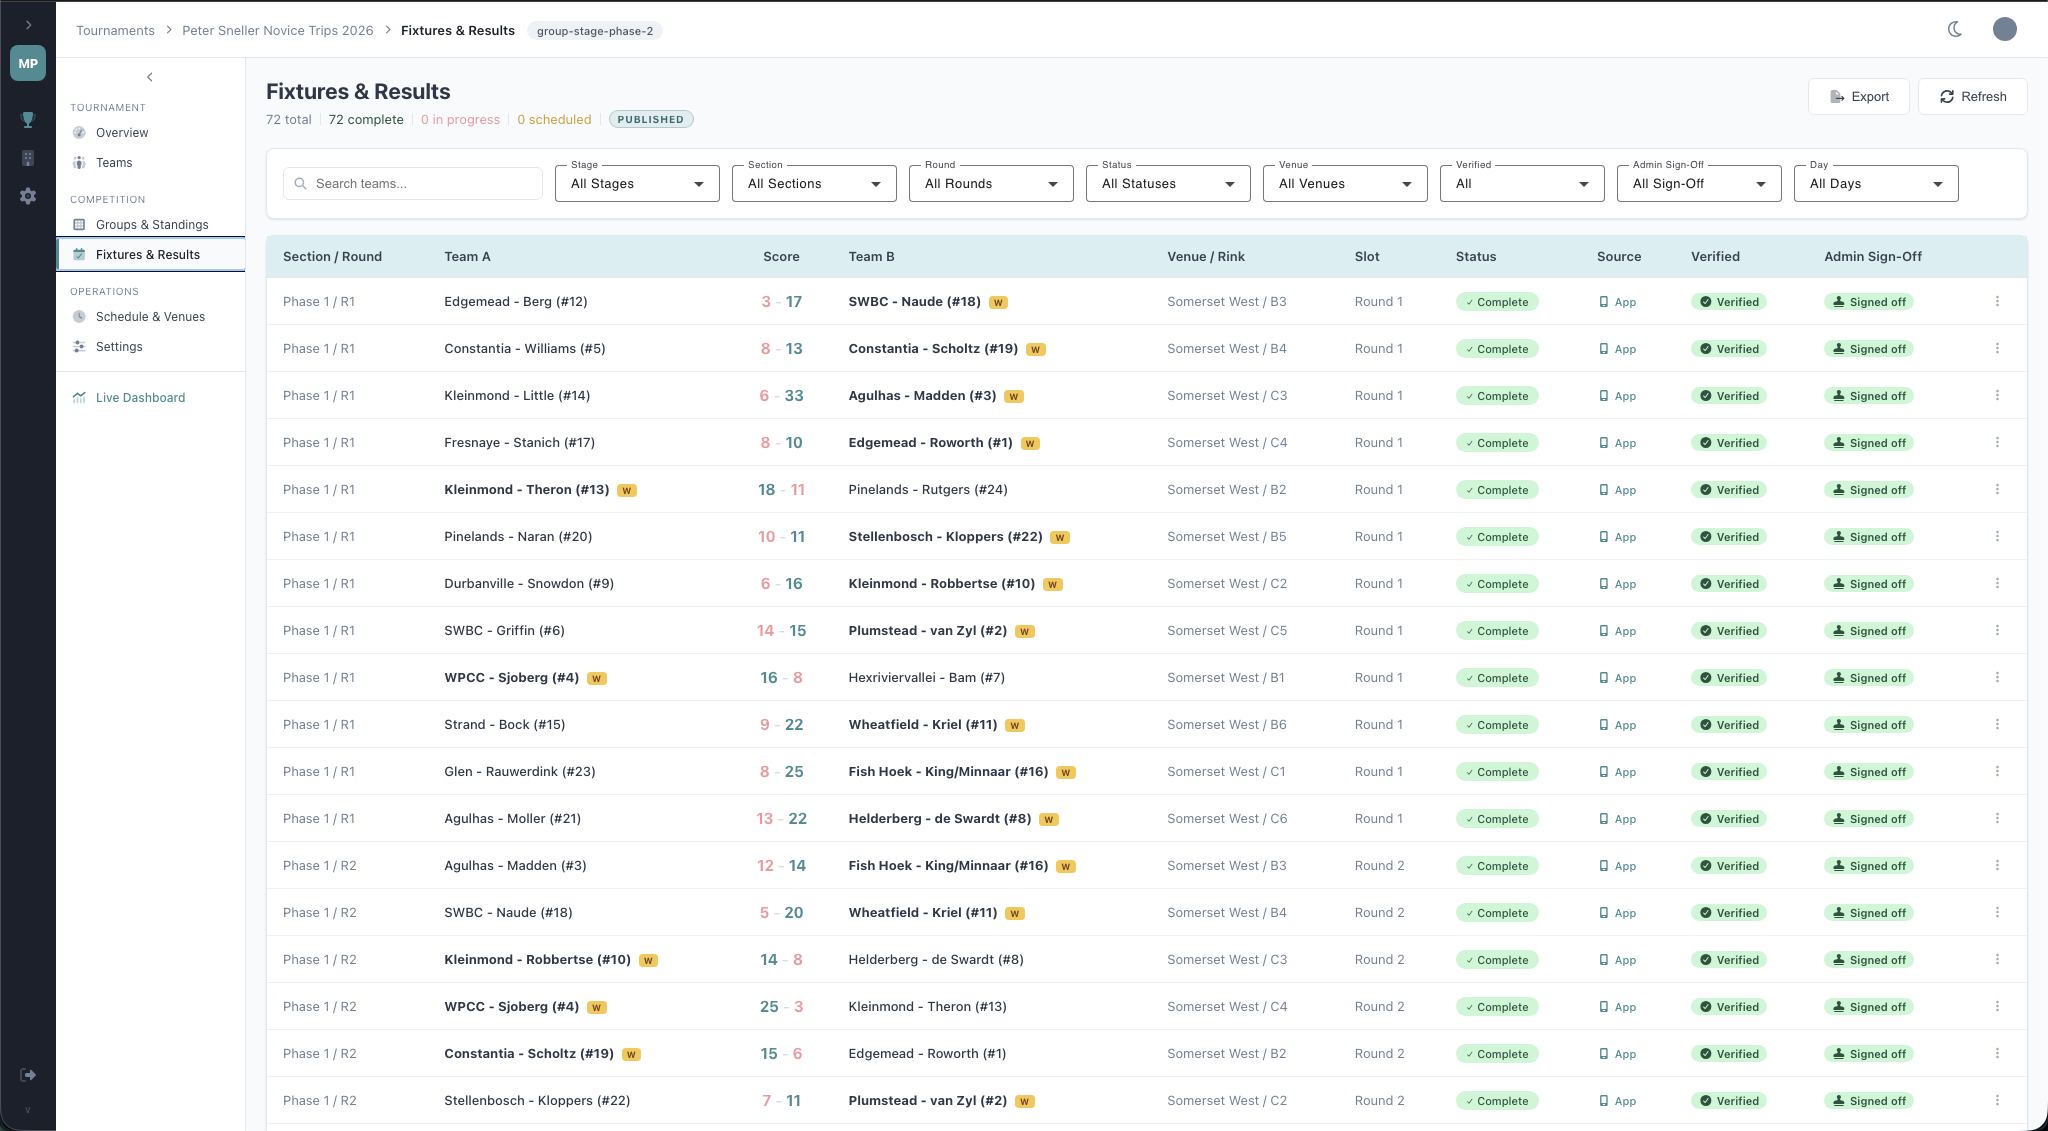Open row menu for Constantia - Williams fixture
This screenshot has height=1131, width=2048.
tap(1997, 349)
